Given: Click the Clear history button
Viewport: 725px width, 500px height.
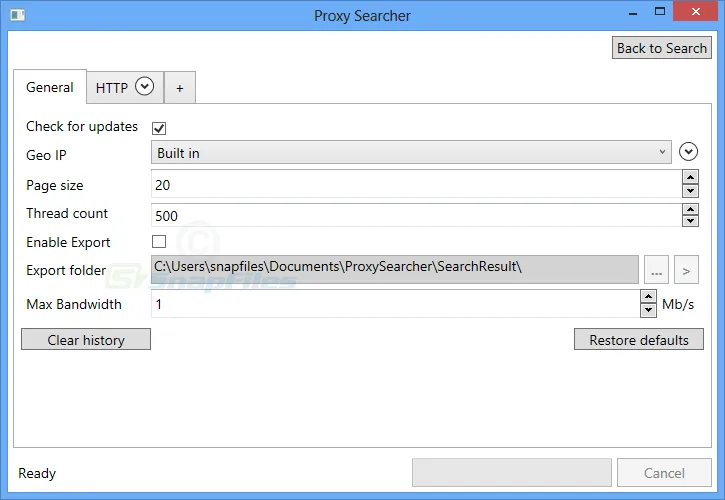Looking at the screenshot, I should click(86, 340).
